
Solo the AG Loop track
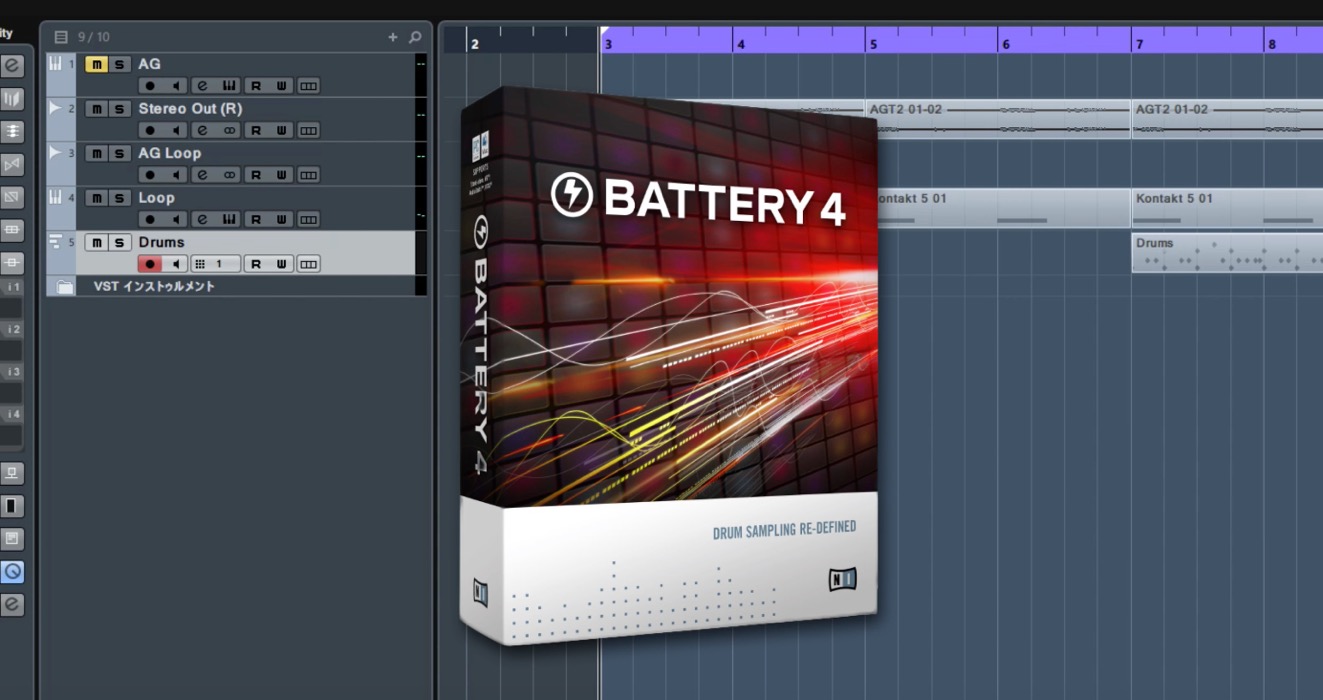point(119,153)
